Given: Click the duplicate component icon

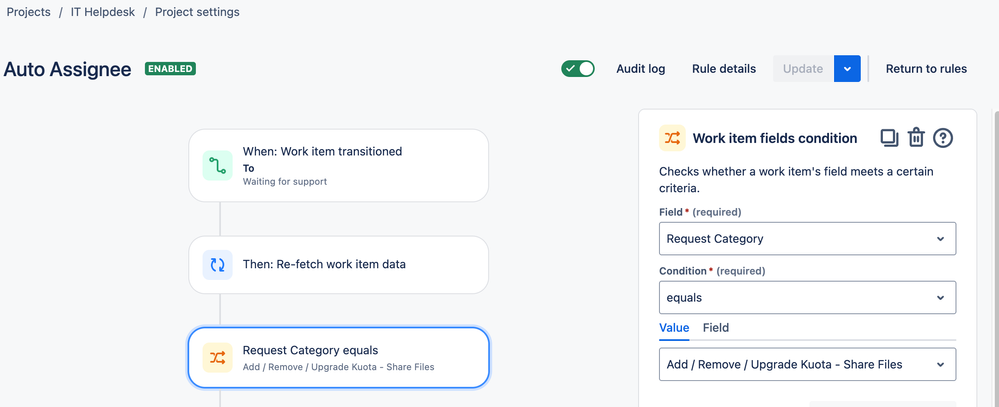Looking at the screenshot, I should point(889,138).
